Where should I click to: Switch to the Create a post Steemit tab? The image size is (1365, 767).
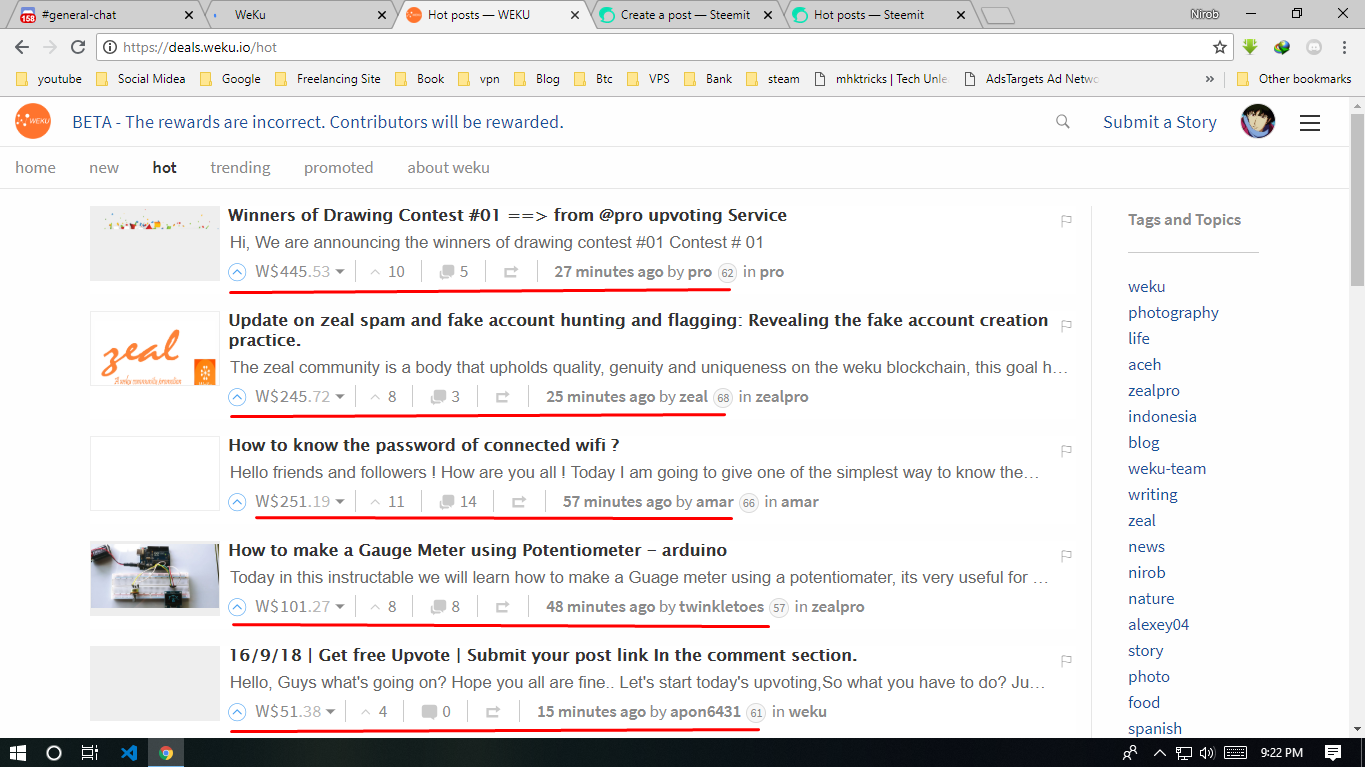pos(686,15)
